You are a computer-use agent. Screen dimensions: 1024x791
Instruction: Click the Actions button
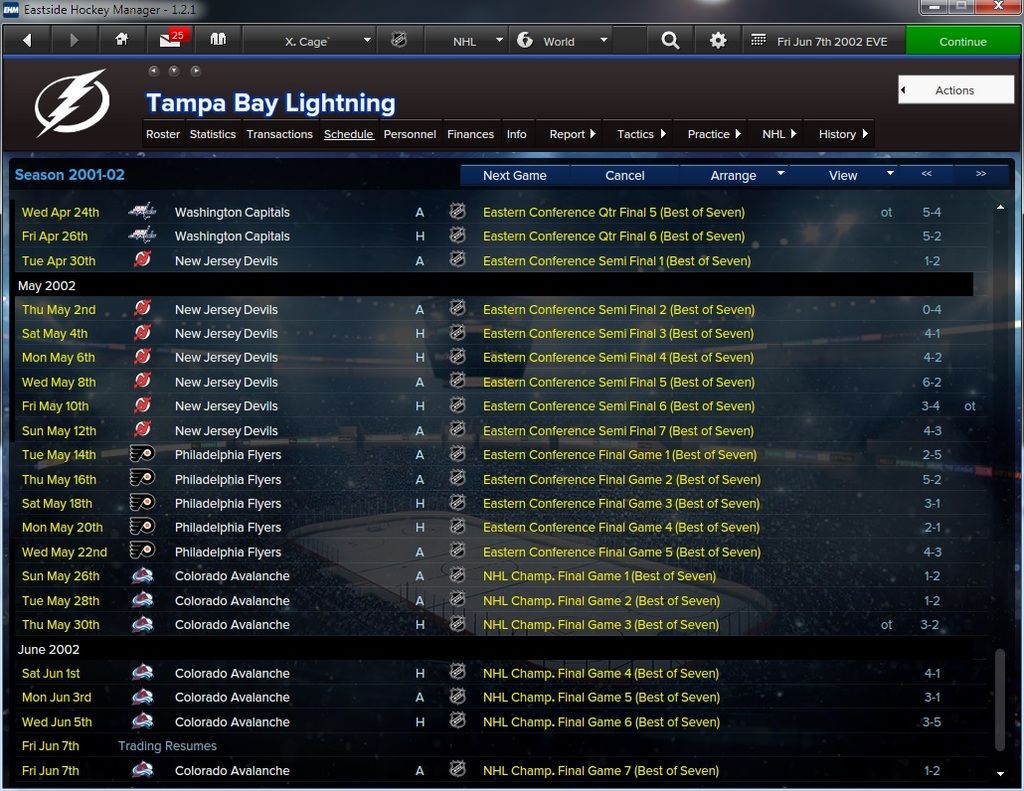click(955, 90)
